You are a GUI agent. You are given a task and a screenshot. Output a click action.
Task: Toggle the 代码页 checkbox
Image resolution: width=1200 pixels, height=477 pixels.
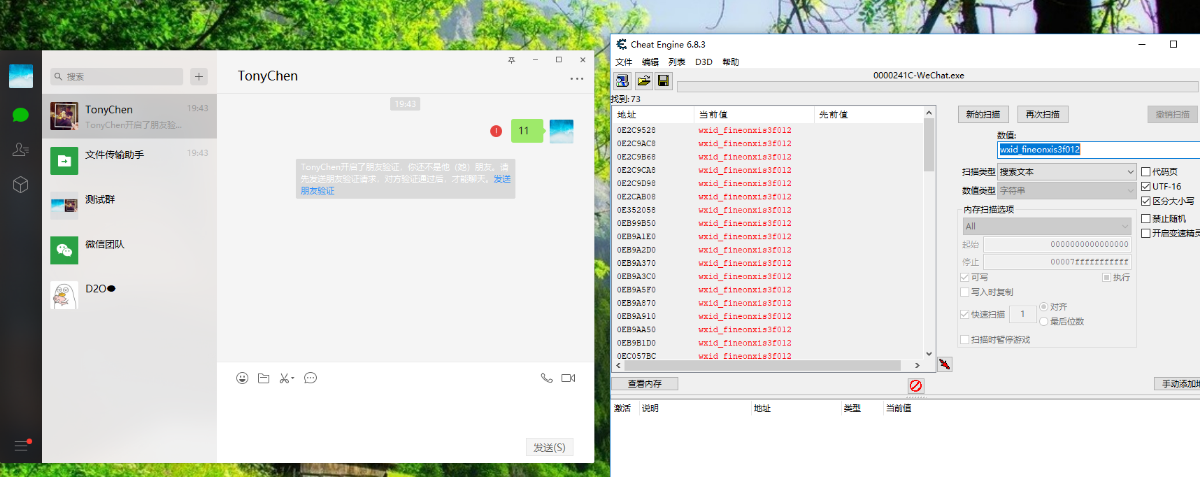click(x=1146, y=171)
